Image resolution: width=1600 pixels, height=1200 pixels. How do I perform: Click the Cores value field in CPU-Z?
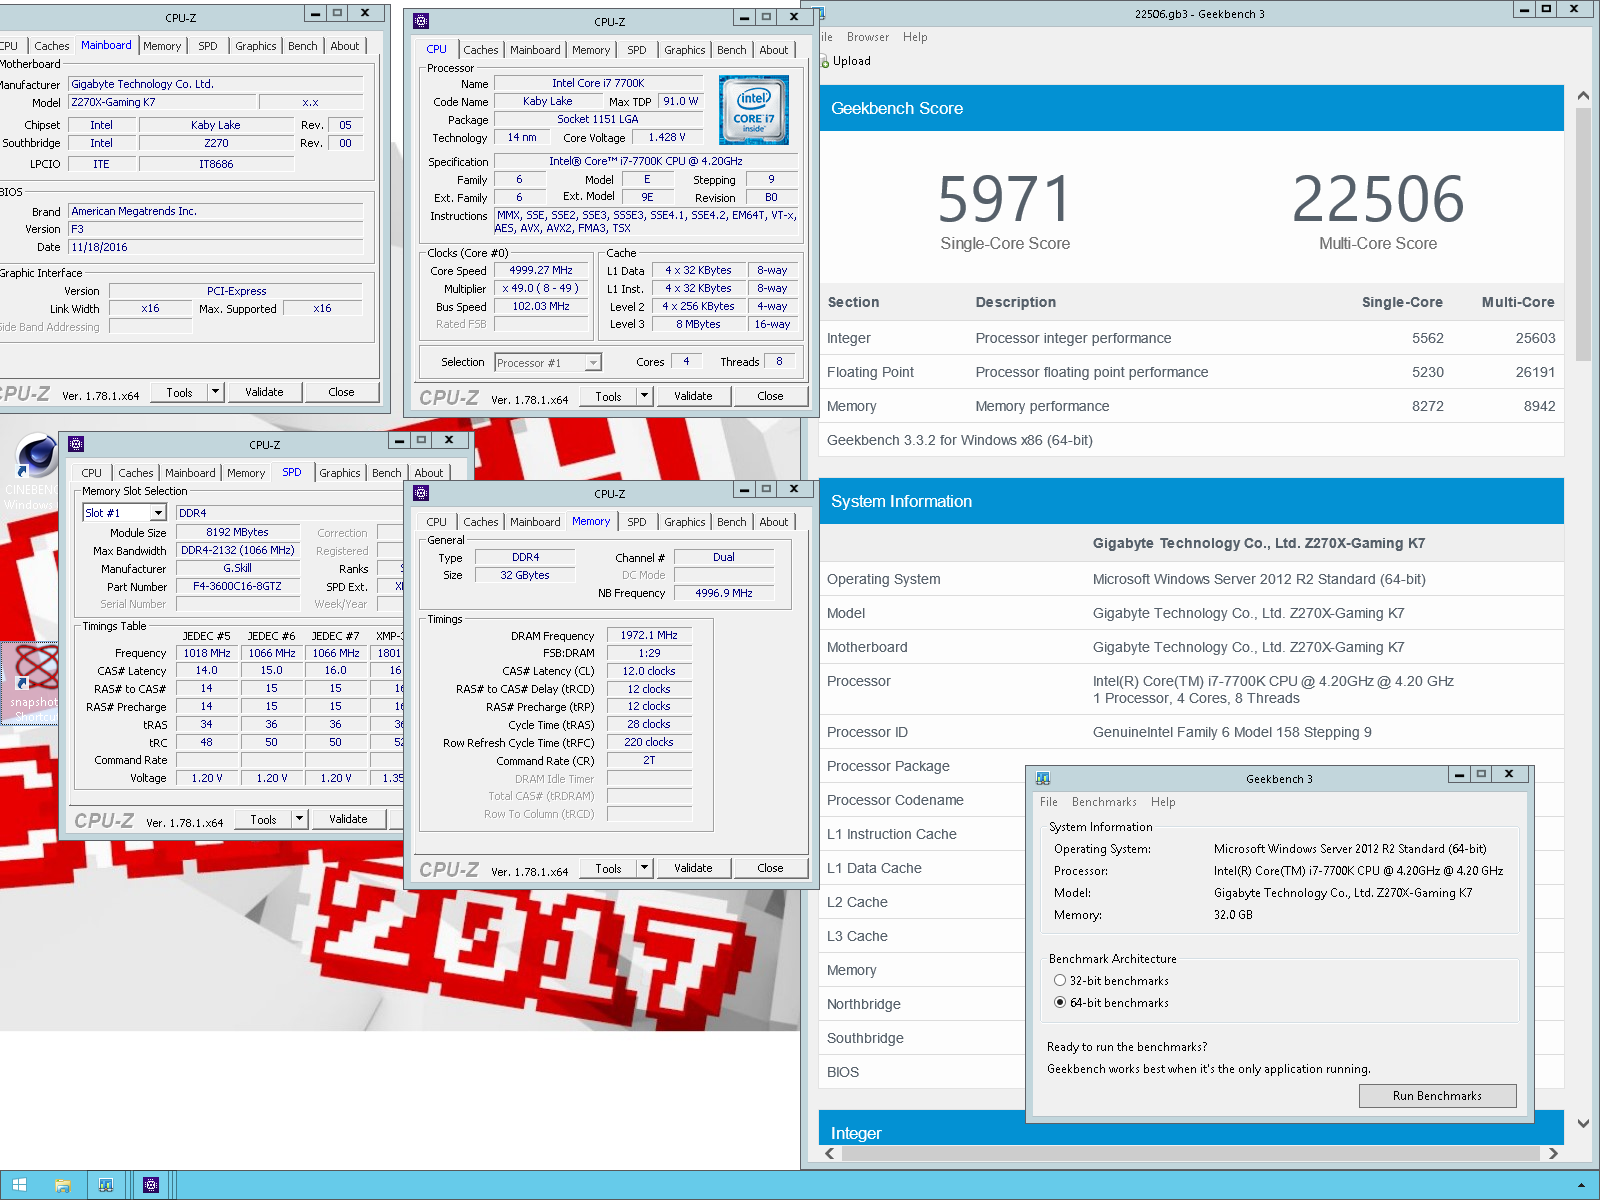click(686, 362)
